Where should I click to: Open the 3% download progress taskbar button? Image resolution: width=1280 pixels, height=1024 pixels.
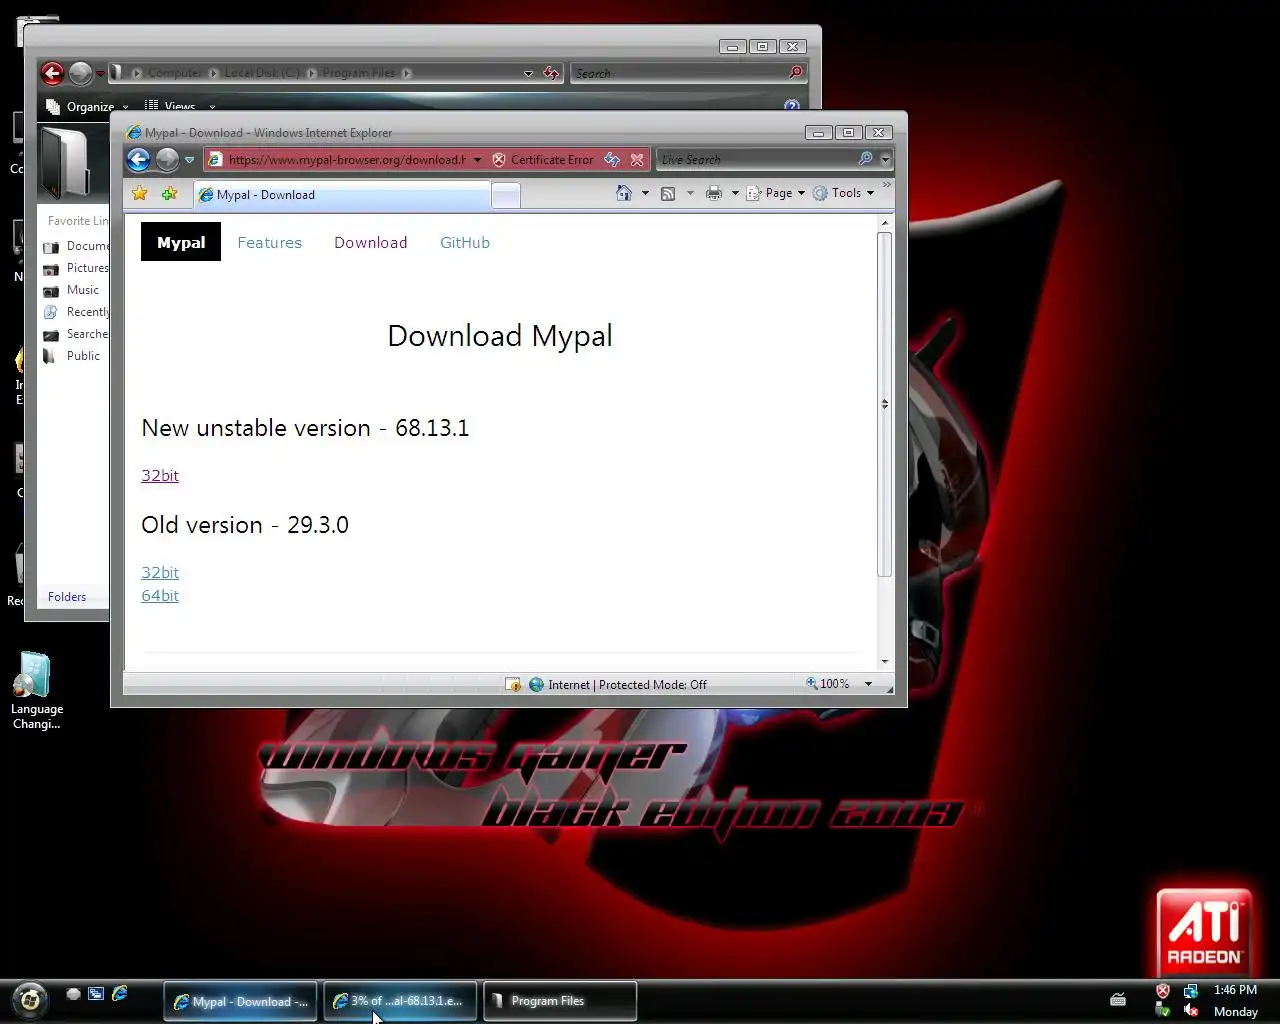400,1001
